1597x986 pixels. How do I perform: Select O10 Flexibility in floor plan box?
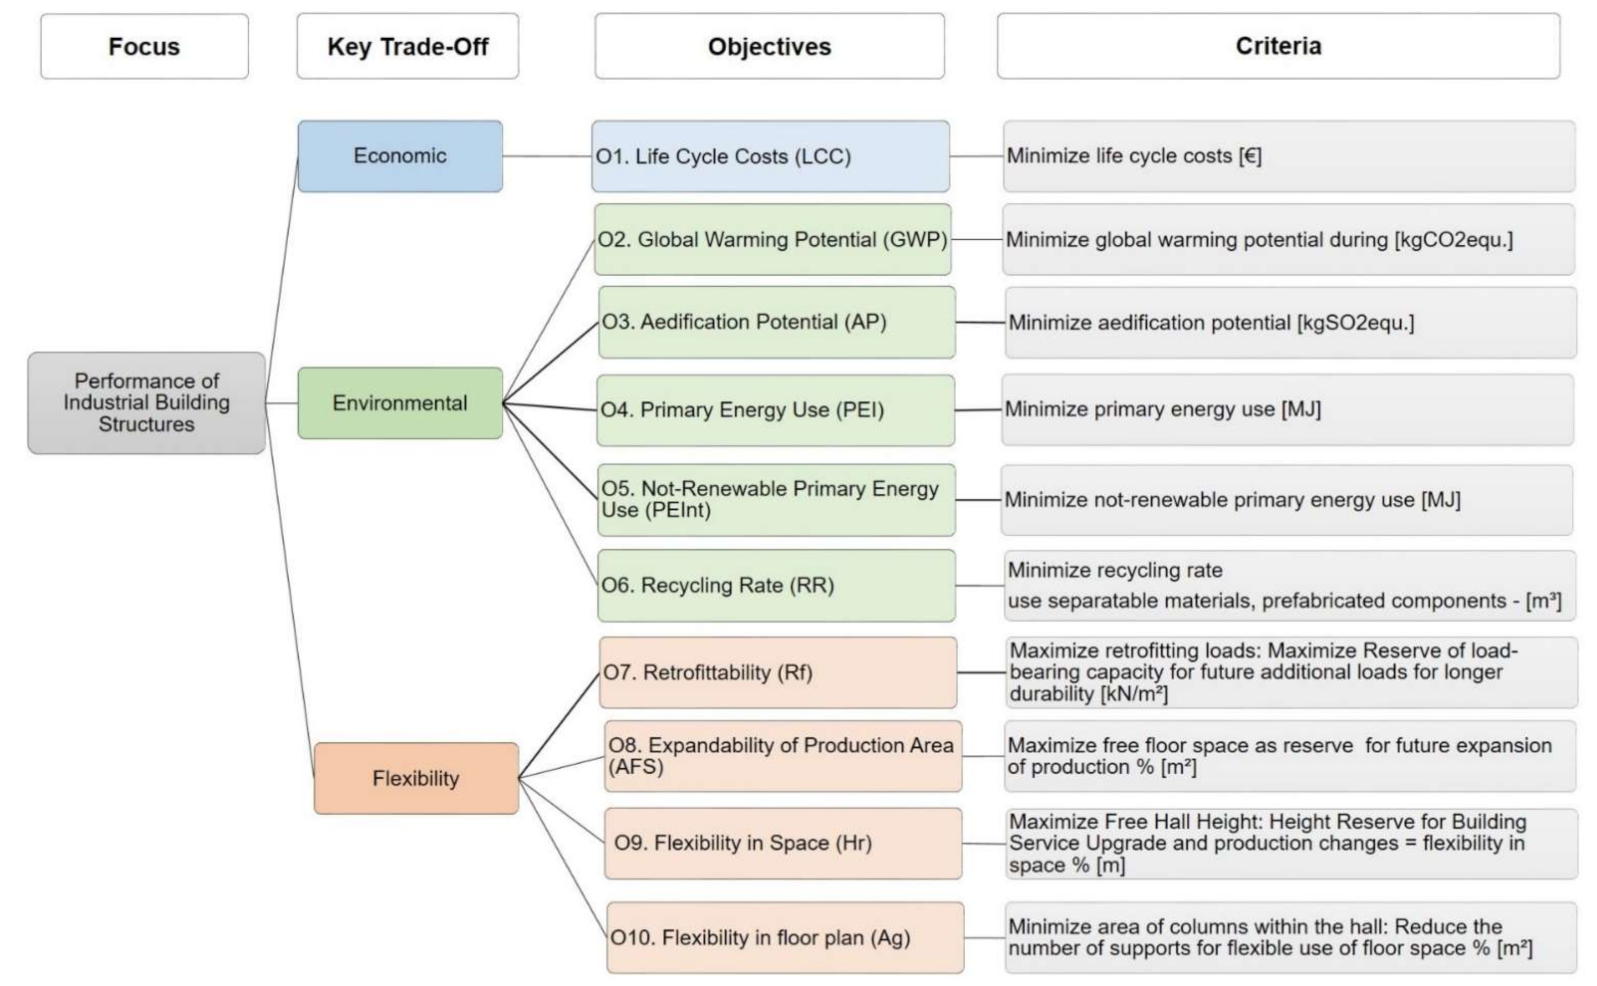tap(784, 937)
